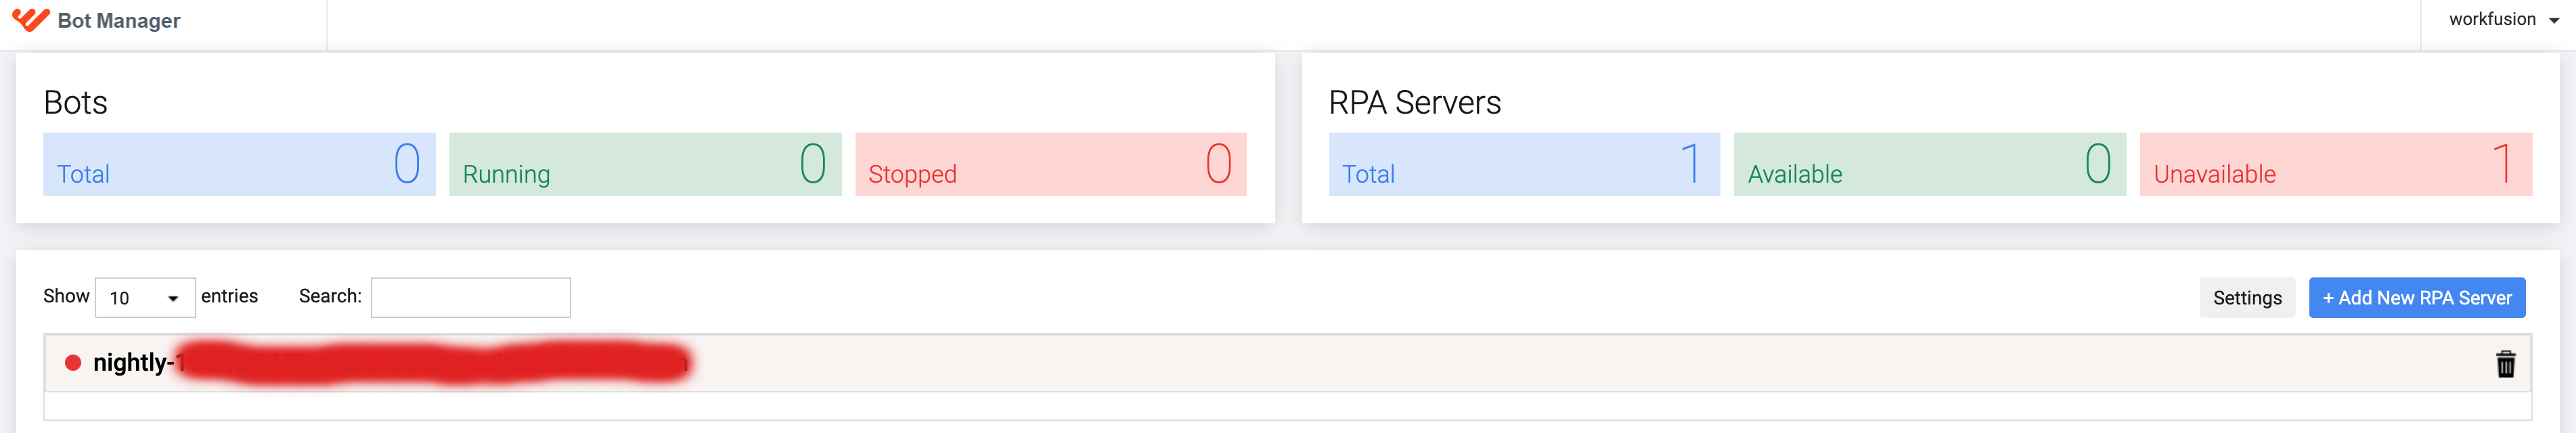Screen dimensions: 2576x433
Task: Select the Bots Total tile
Action: coord(239,164)
